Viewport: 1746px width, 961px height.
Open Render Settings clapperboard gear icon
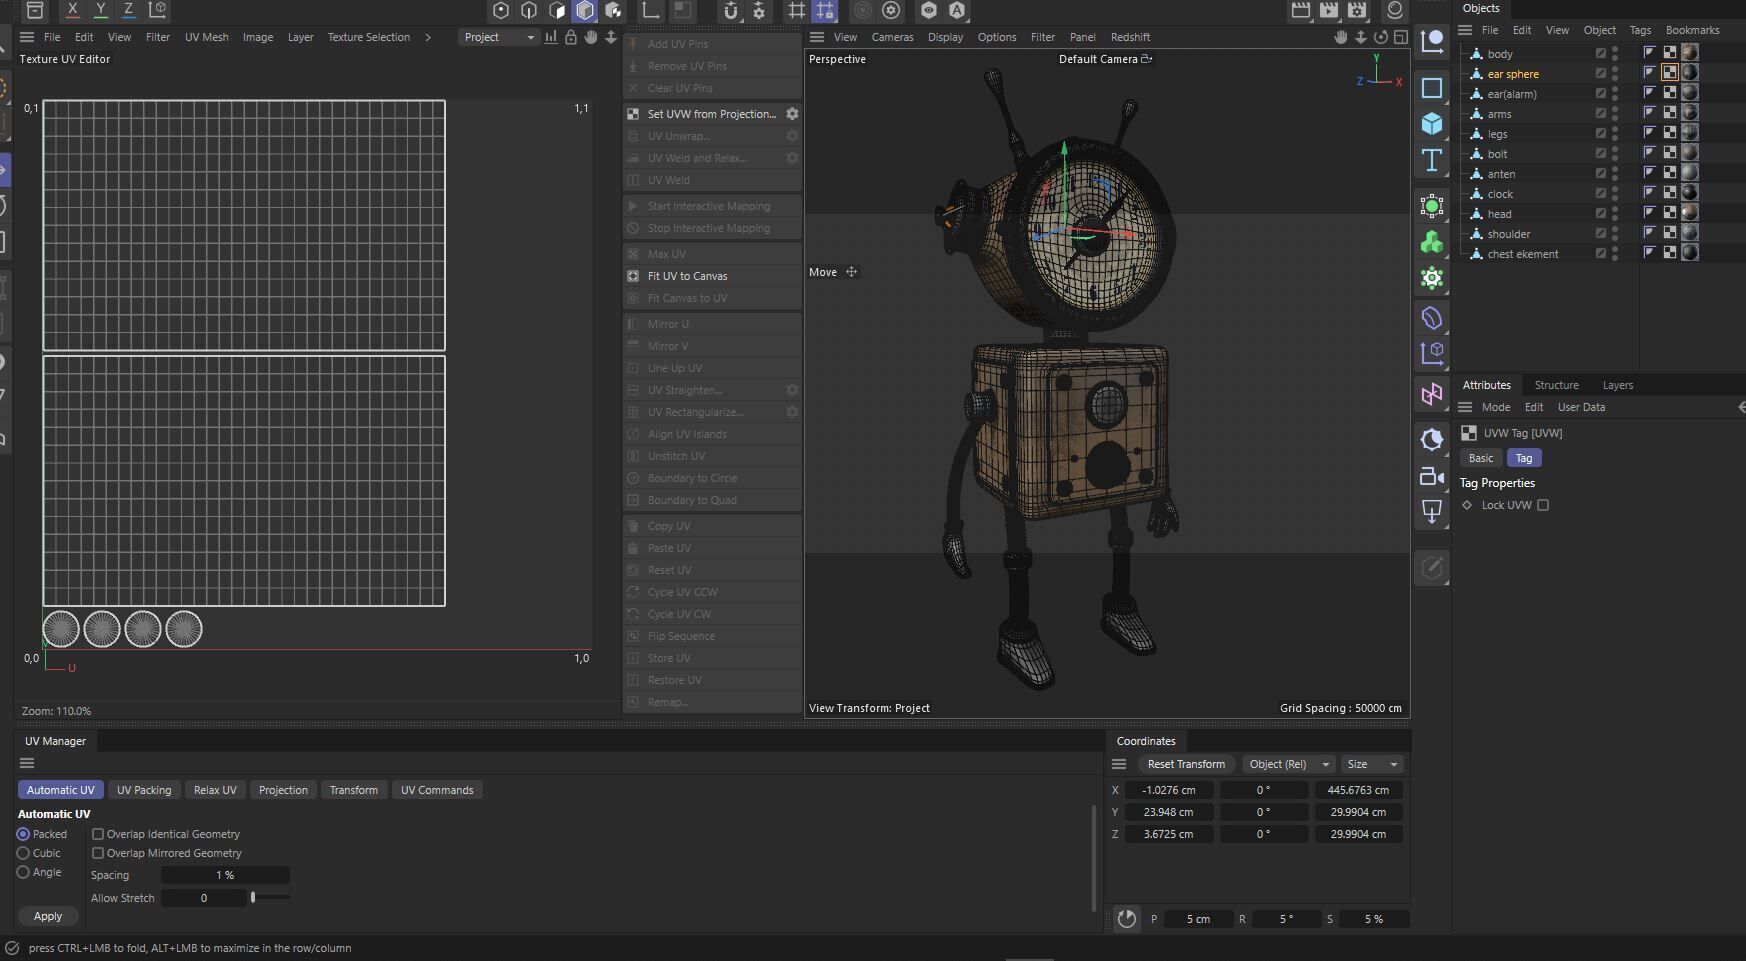1357,10
